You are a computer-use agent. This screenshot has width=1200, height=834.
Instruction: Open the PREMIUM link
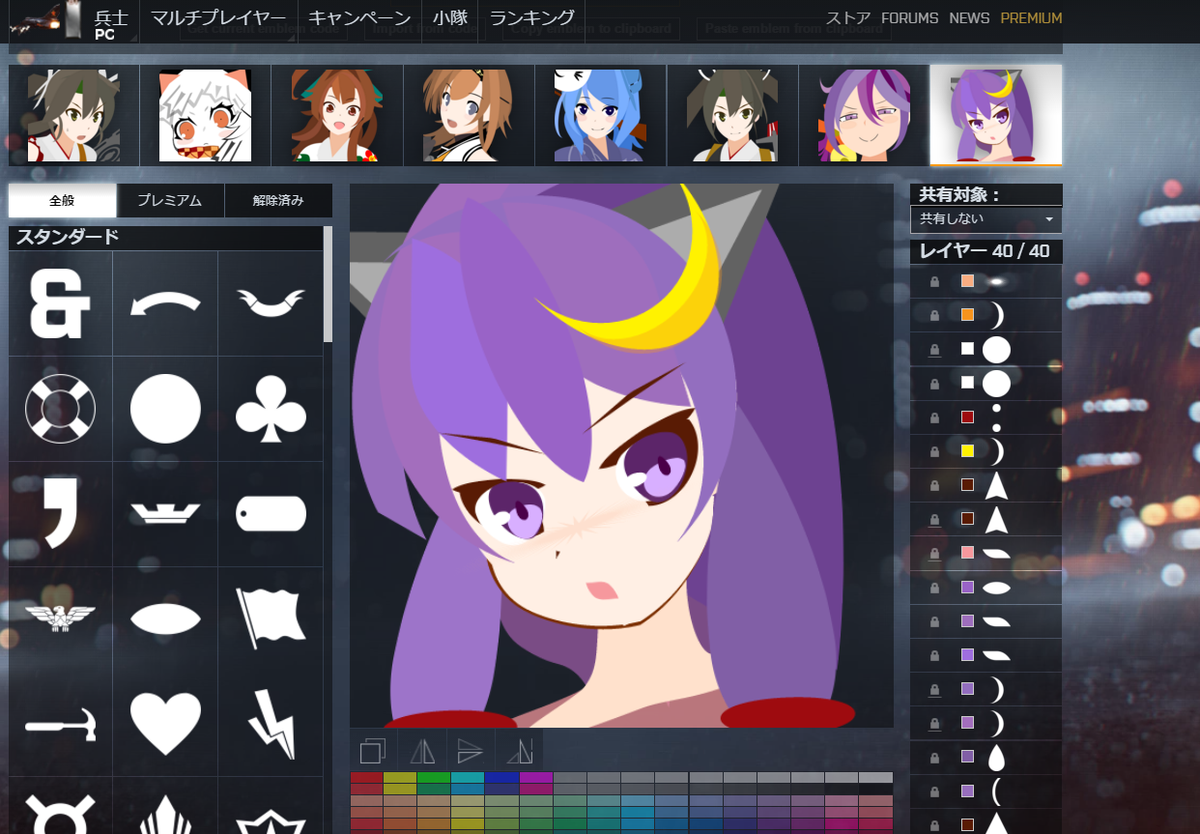coord(1031,18)
